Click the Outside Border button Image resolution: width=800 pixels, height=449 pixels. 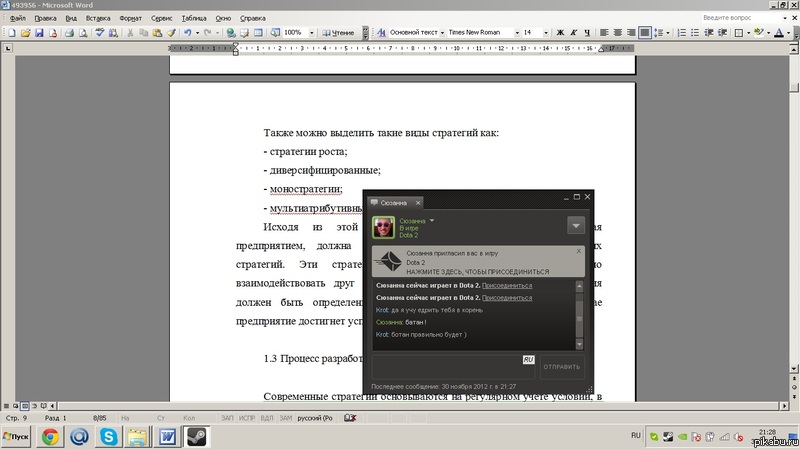[739, 33]
